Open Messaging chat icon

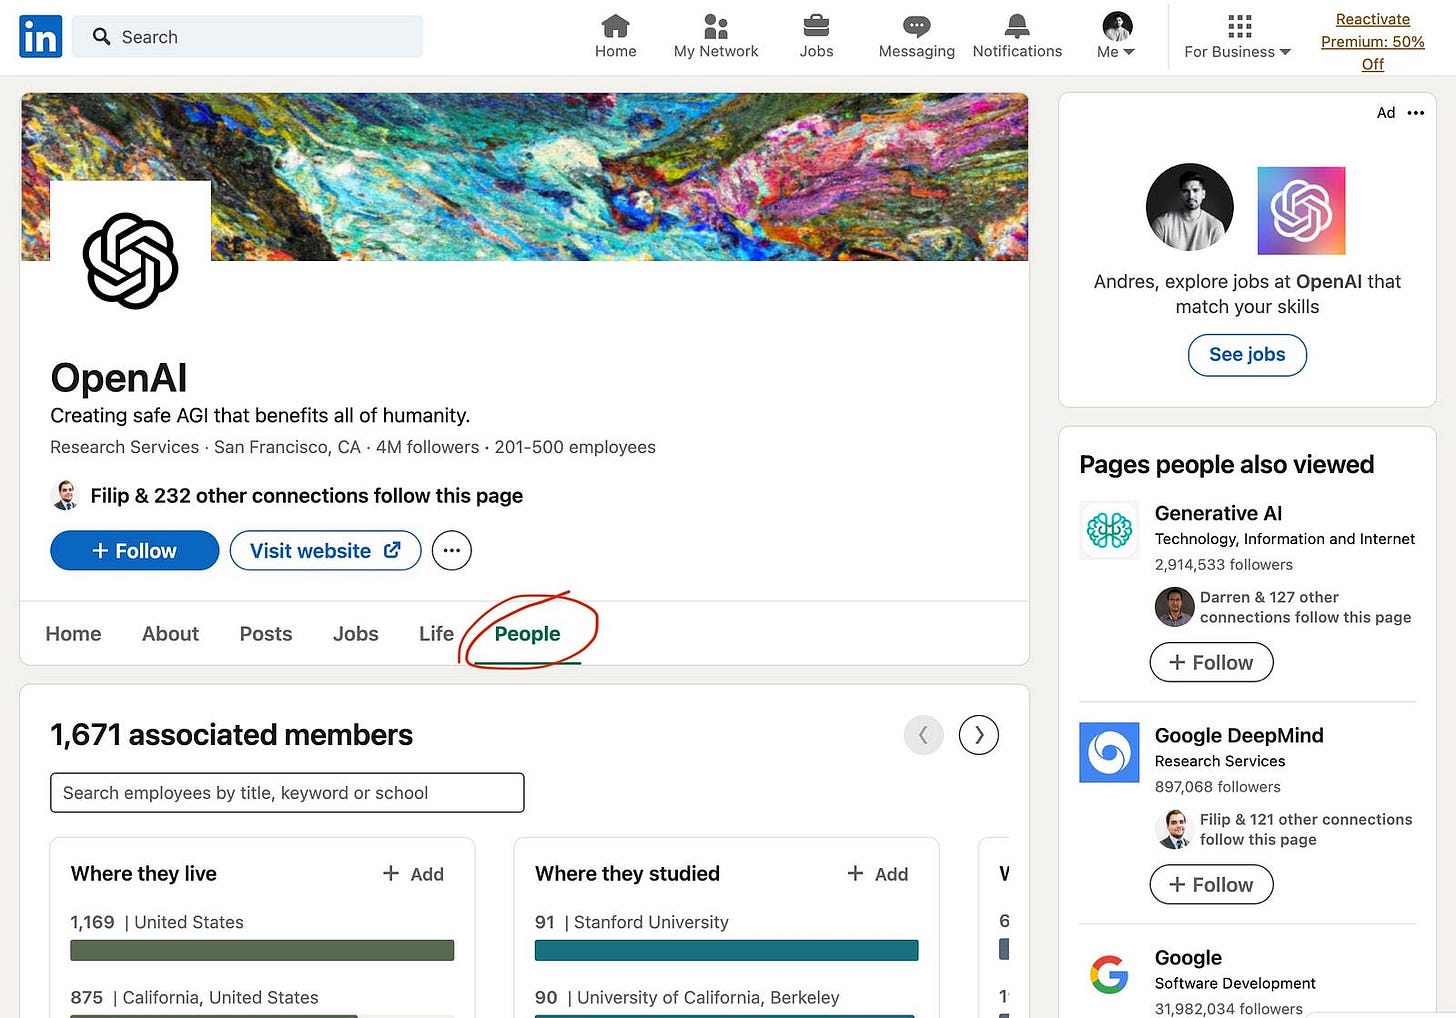click(x=916, y=26)
